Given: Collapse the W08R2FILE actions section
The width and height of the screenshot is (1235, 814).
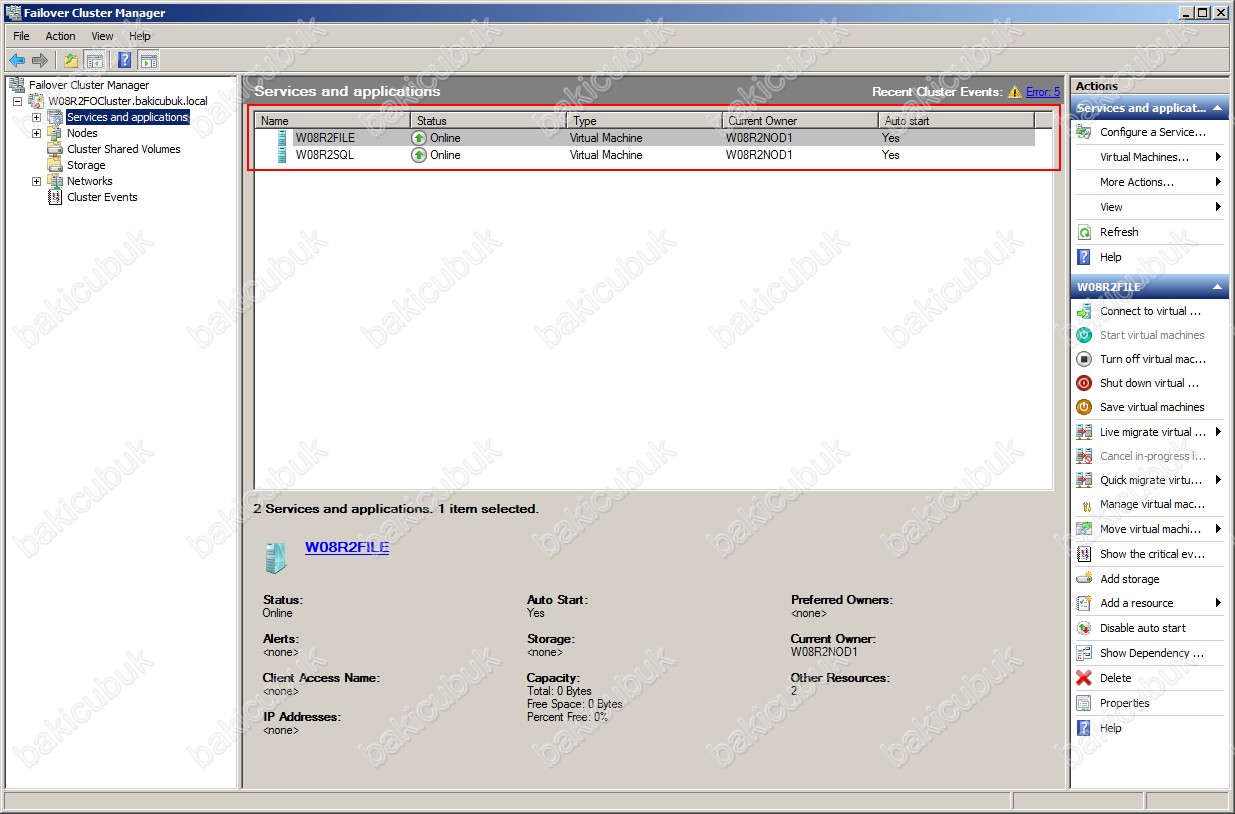Looking at the screenshot, I should click(x=1218, y=287).
